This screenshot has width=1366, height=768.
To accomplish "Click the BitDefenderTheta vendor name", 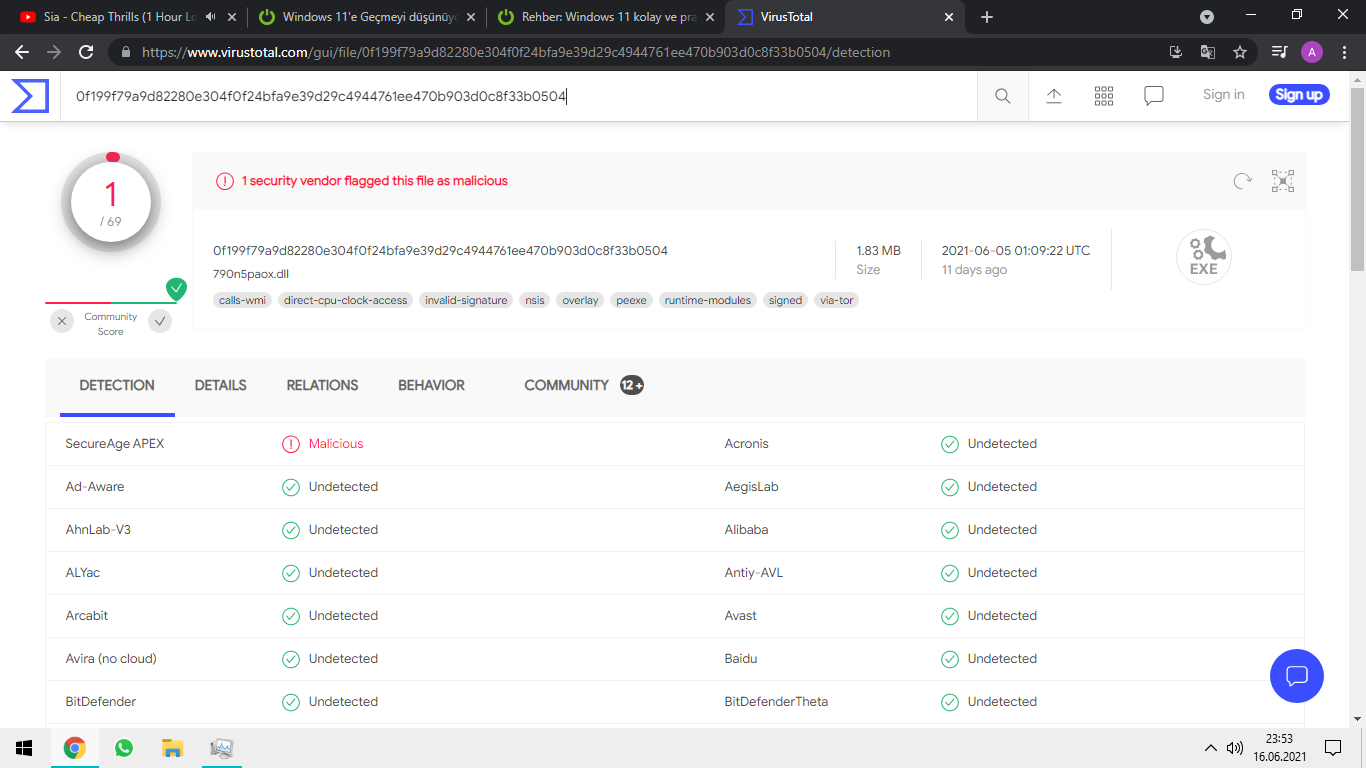I will 776,702.
